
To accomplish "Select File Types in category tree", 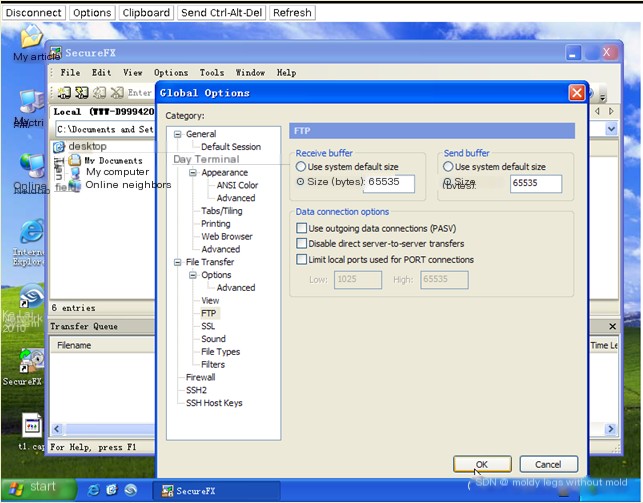I will (x=221, y=352).
